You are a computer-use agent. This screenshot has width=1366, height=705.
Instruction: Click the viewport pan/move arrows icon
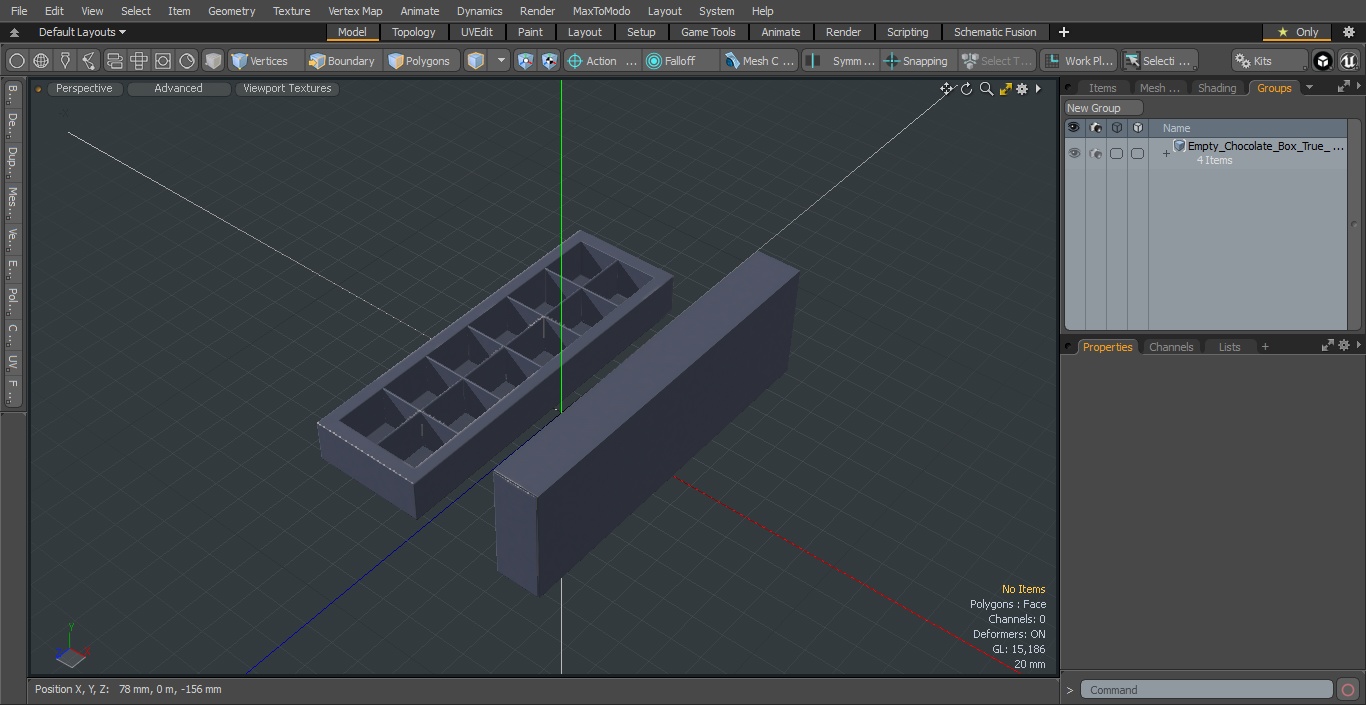946,89
